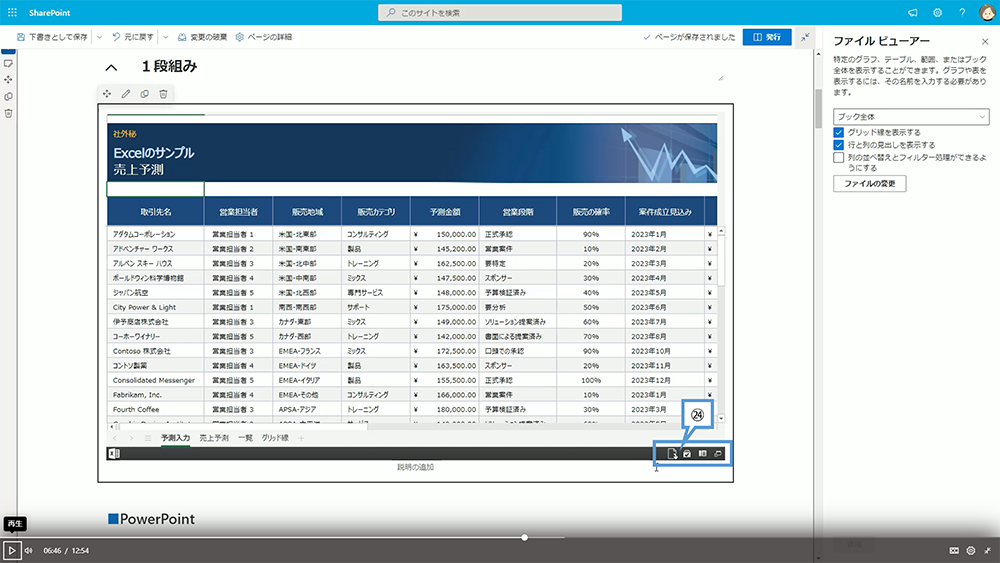The image size is (1000, 563).
Task: Click the web part edit pencil icon
Action: (126, 94)
